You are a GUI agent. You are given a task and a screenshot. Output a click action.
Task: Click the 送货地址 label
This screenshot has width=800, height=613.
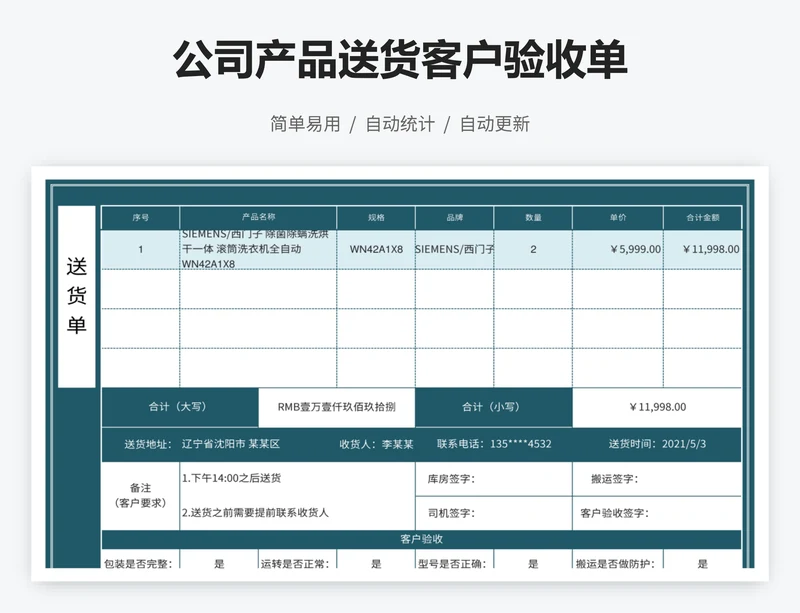tap(148, 444)
